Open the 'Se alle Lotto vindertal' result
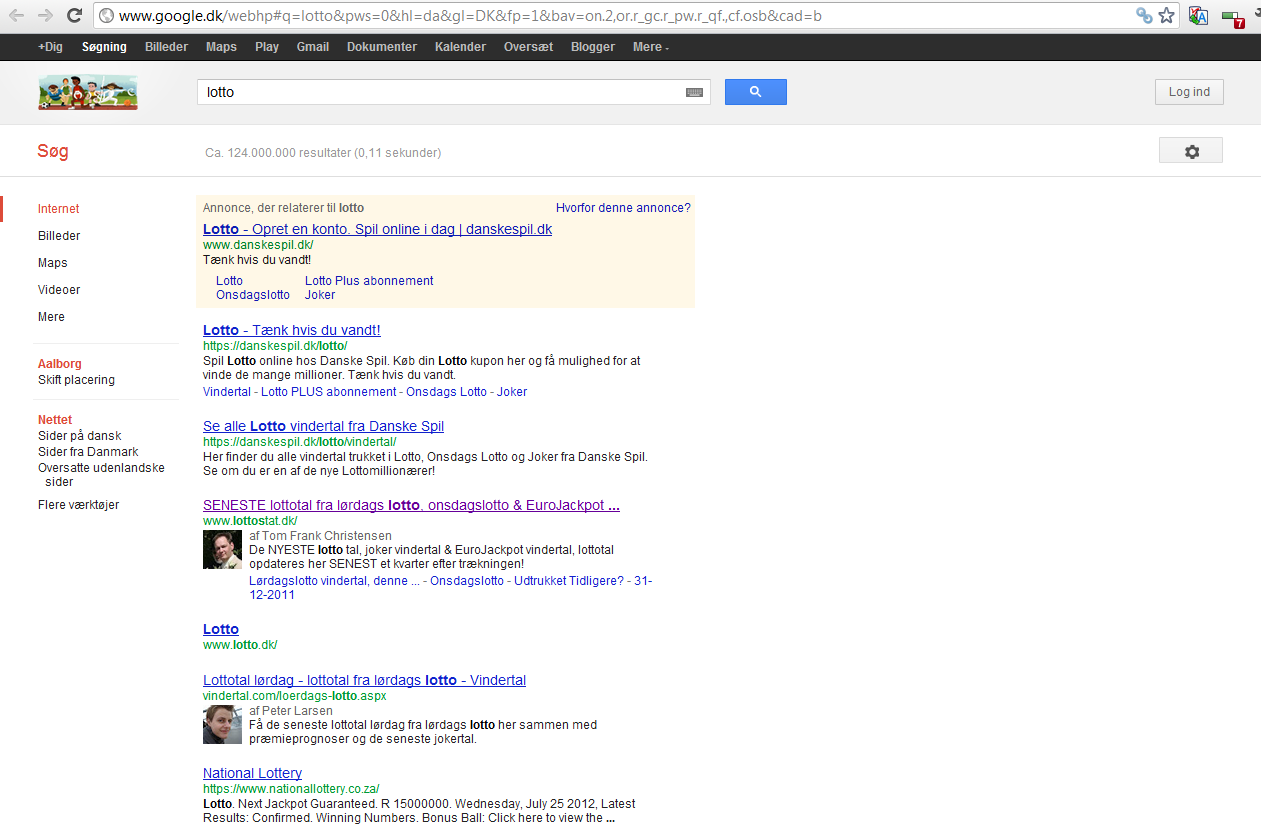Screen dimensions: 1261x836 [323, 426]
